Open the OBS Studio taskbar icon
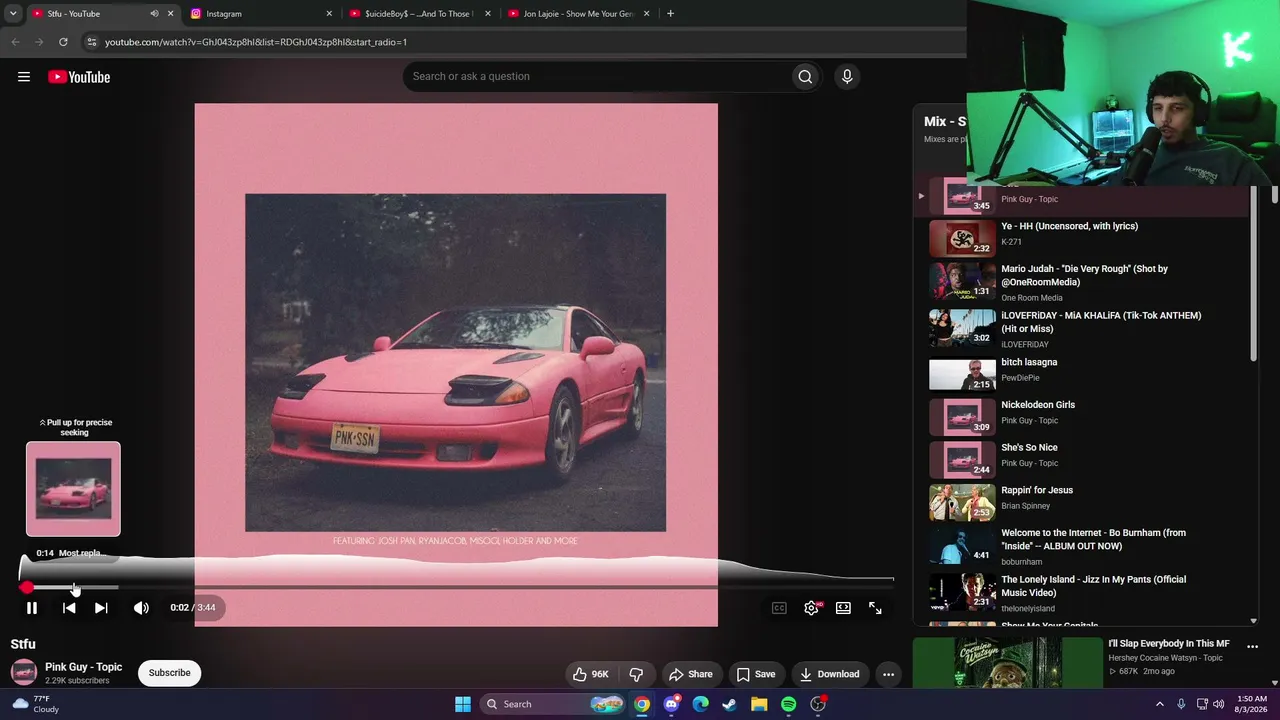This screenshot has height=720, width=1280. (x=818, y=704)
